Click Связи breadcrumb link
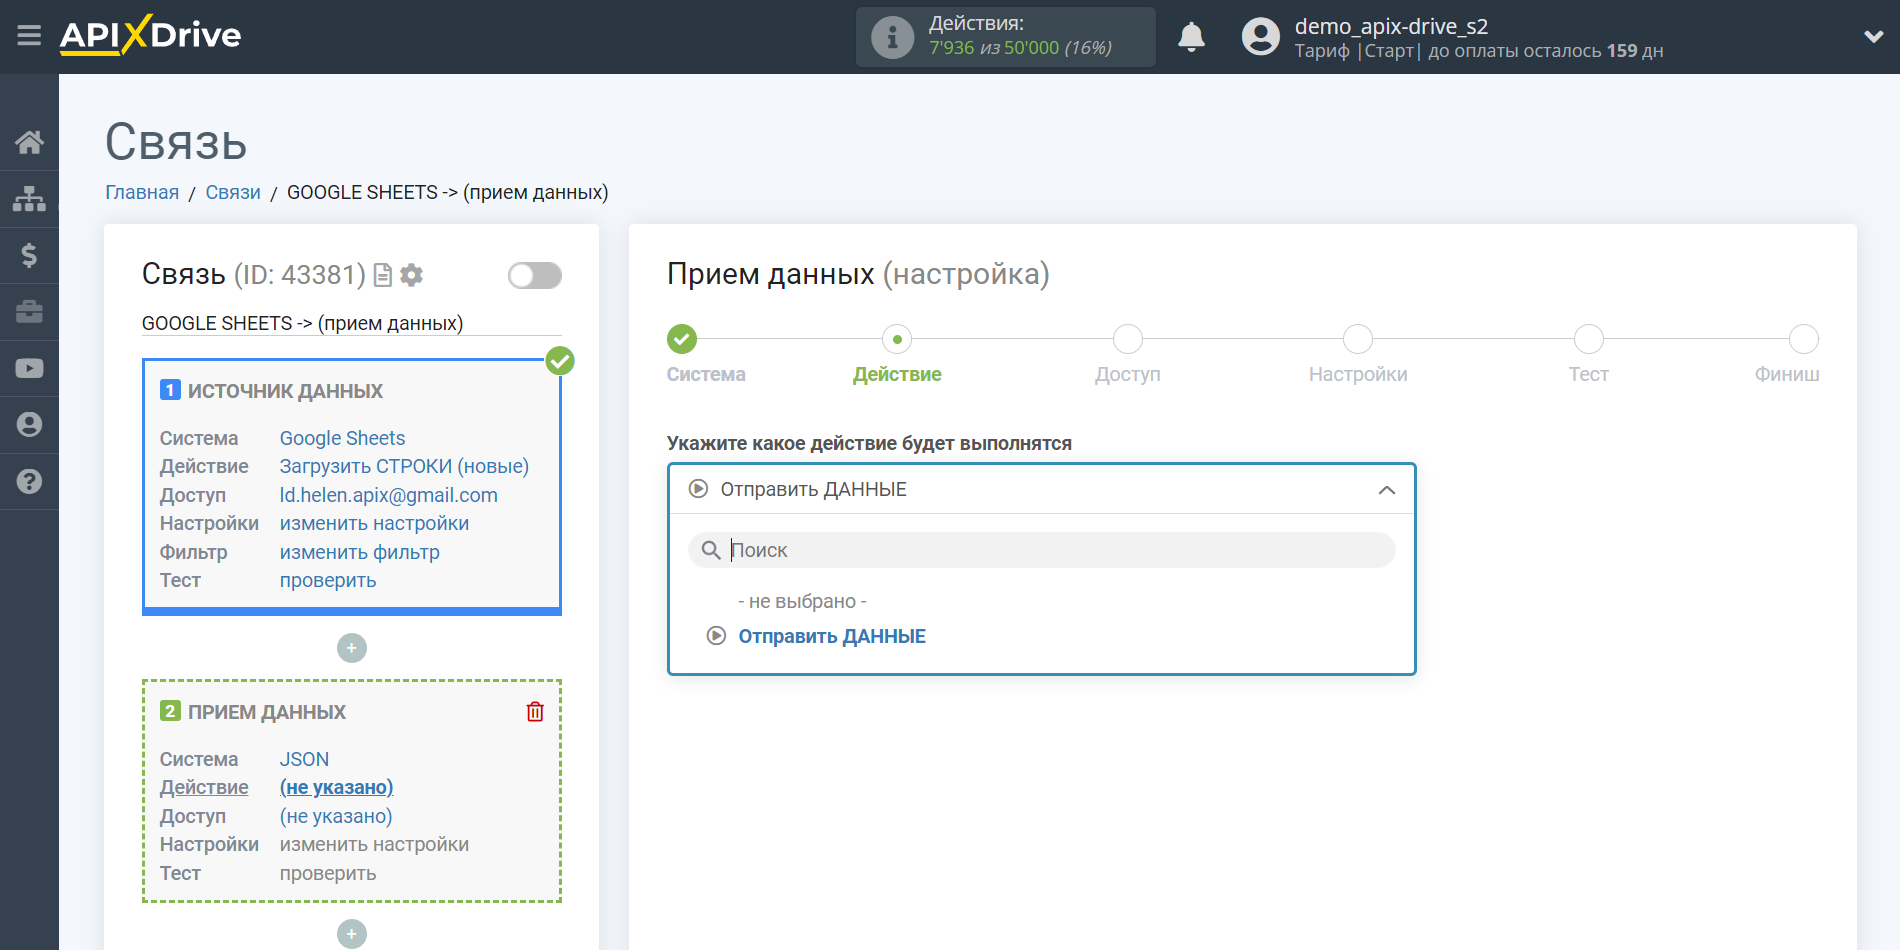Image resolution: width=1900 pixels, height=950 pixels. pos(233,192)
